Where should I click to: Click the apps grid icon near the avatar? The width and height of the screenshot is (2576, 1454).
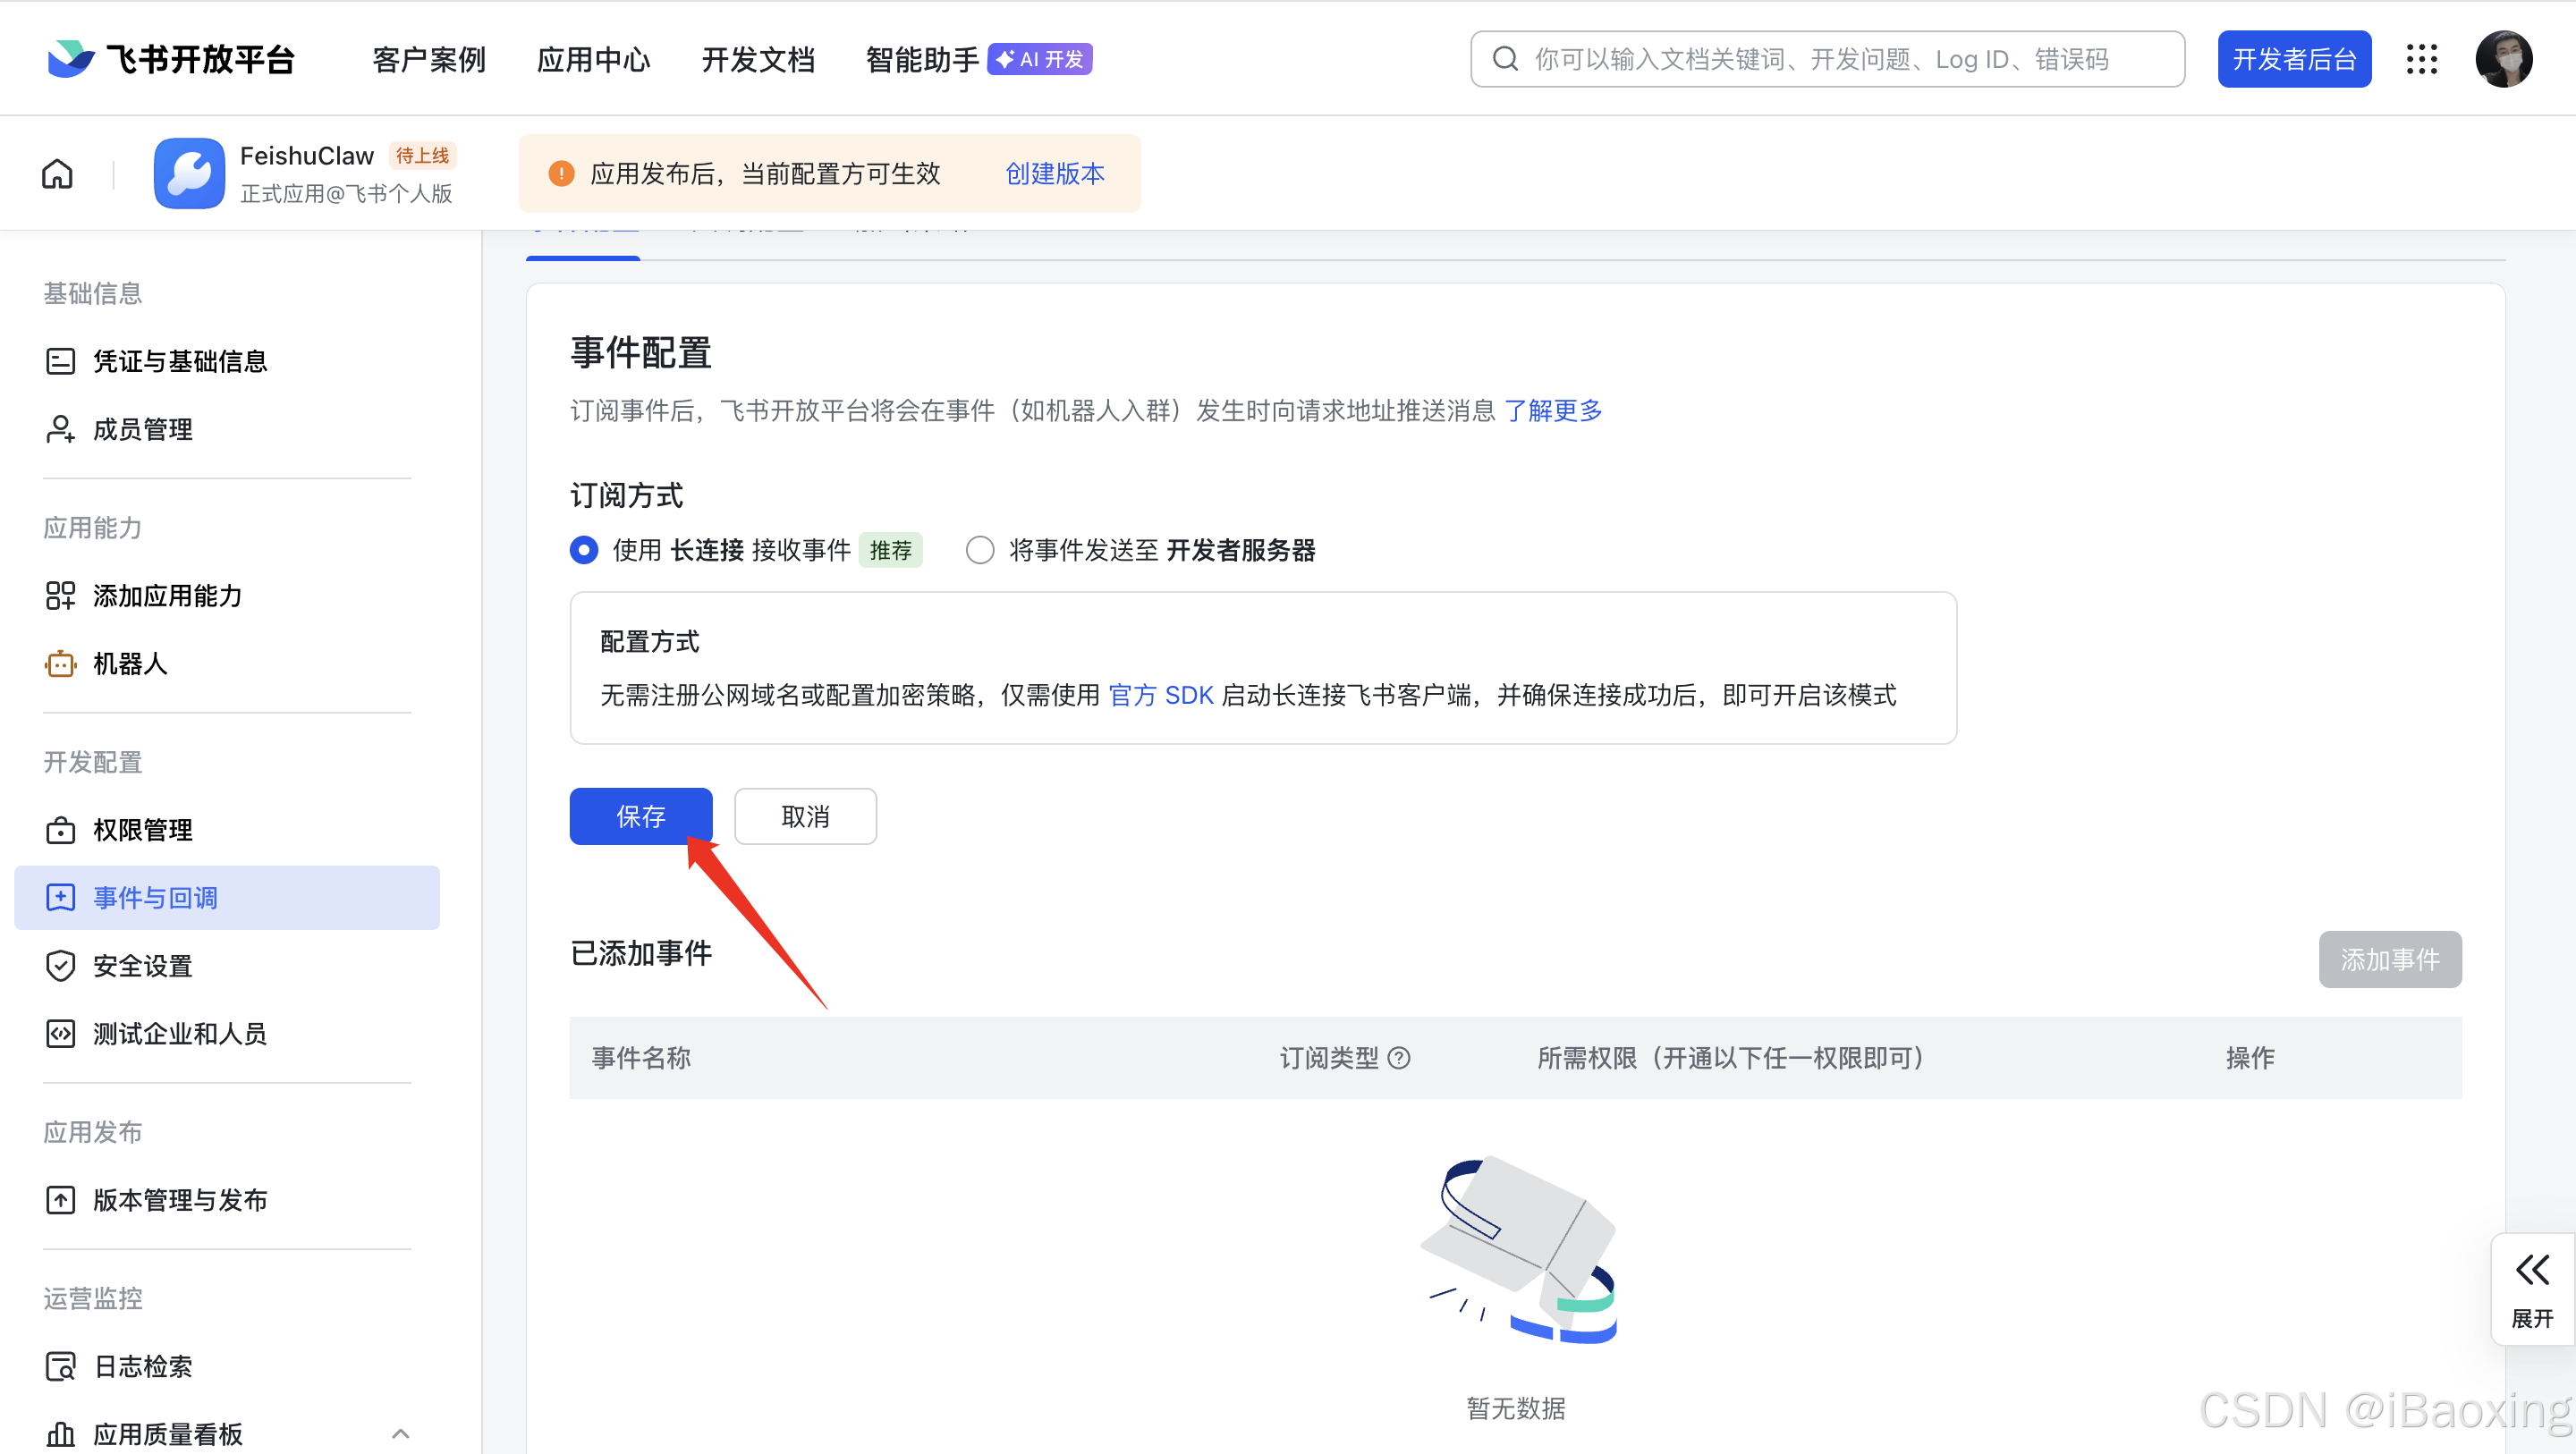click(2422, 59)
